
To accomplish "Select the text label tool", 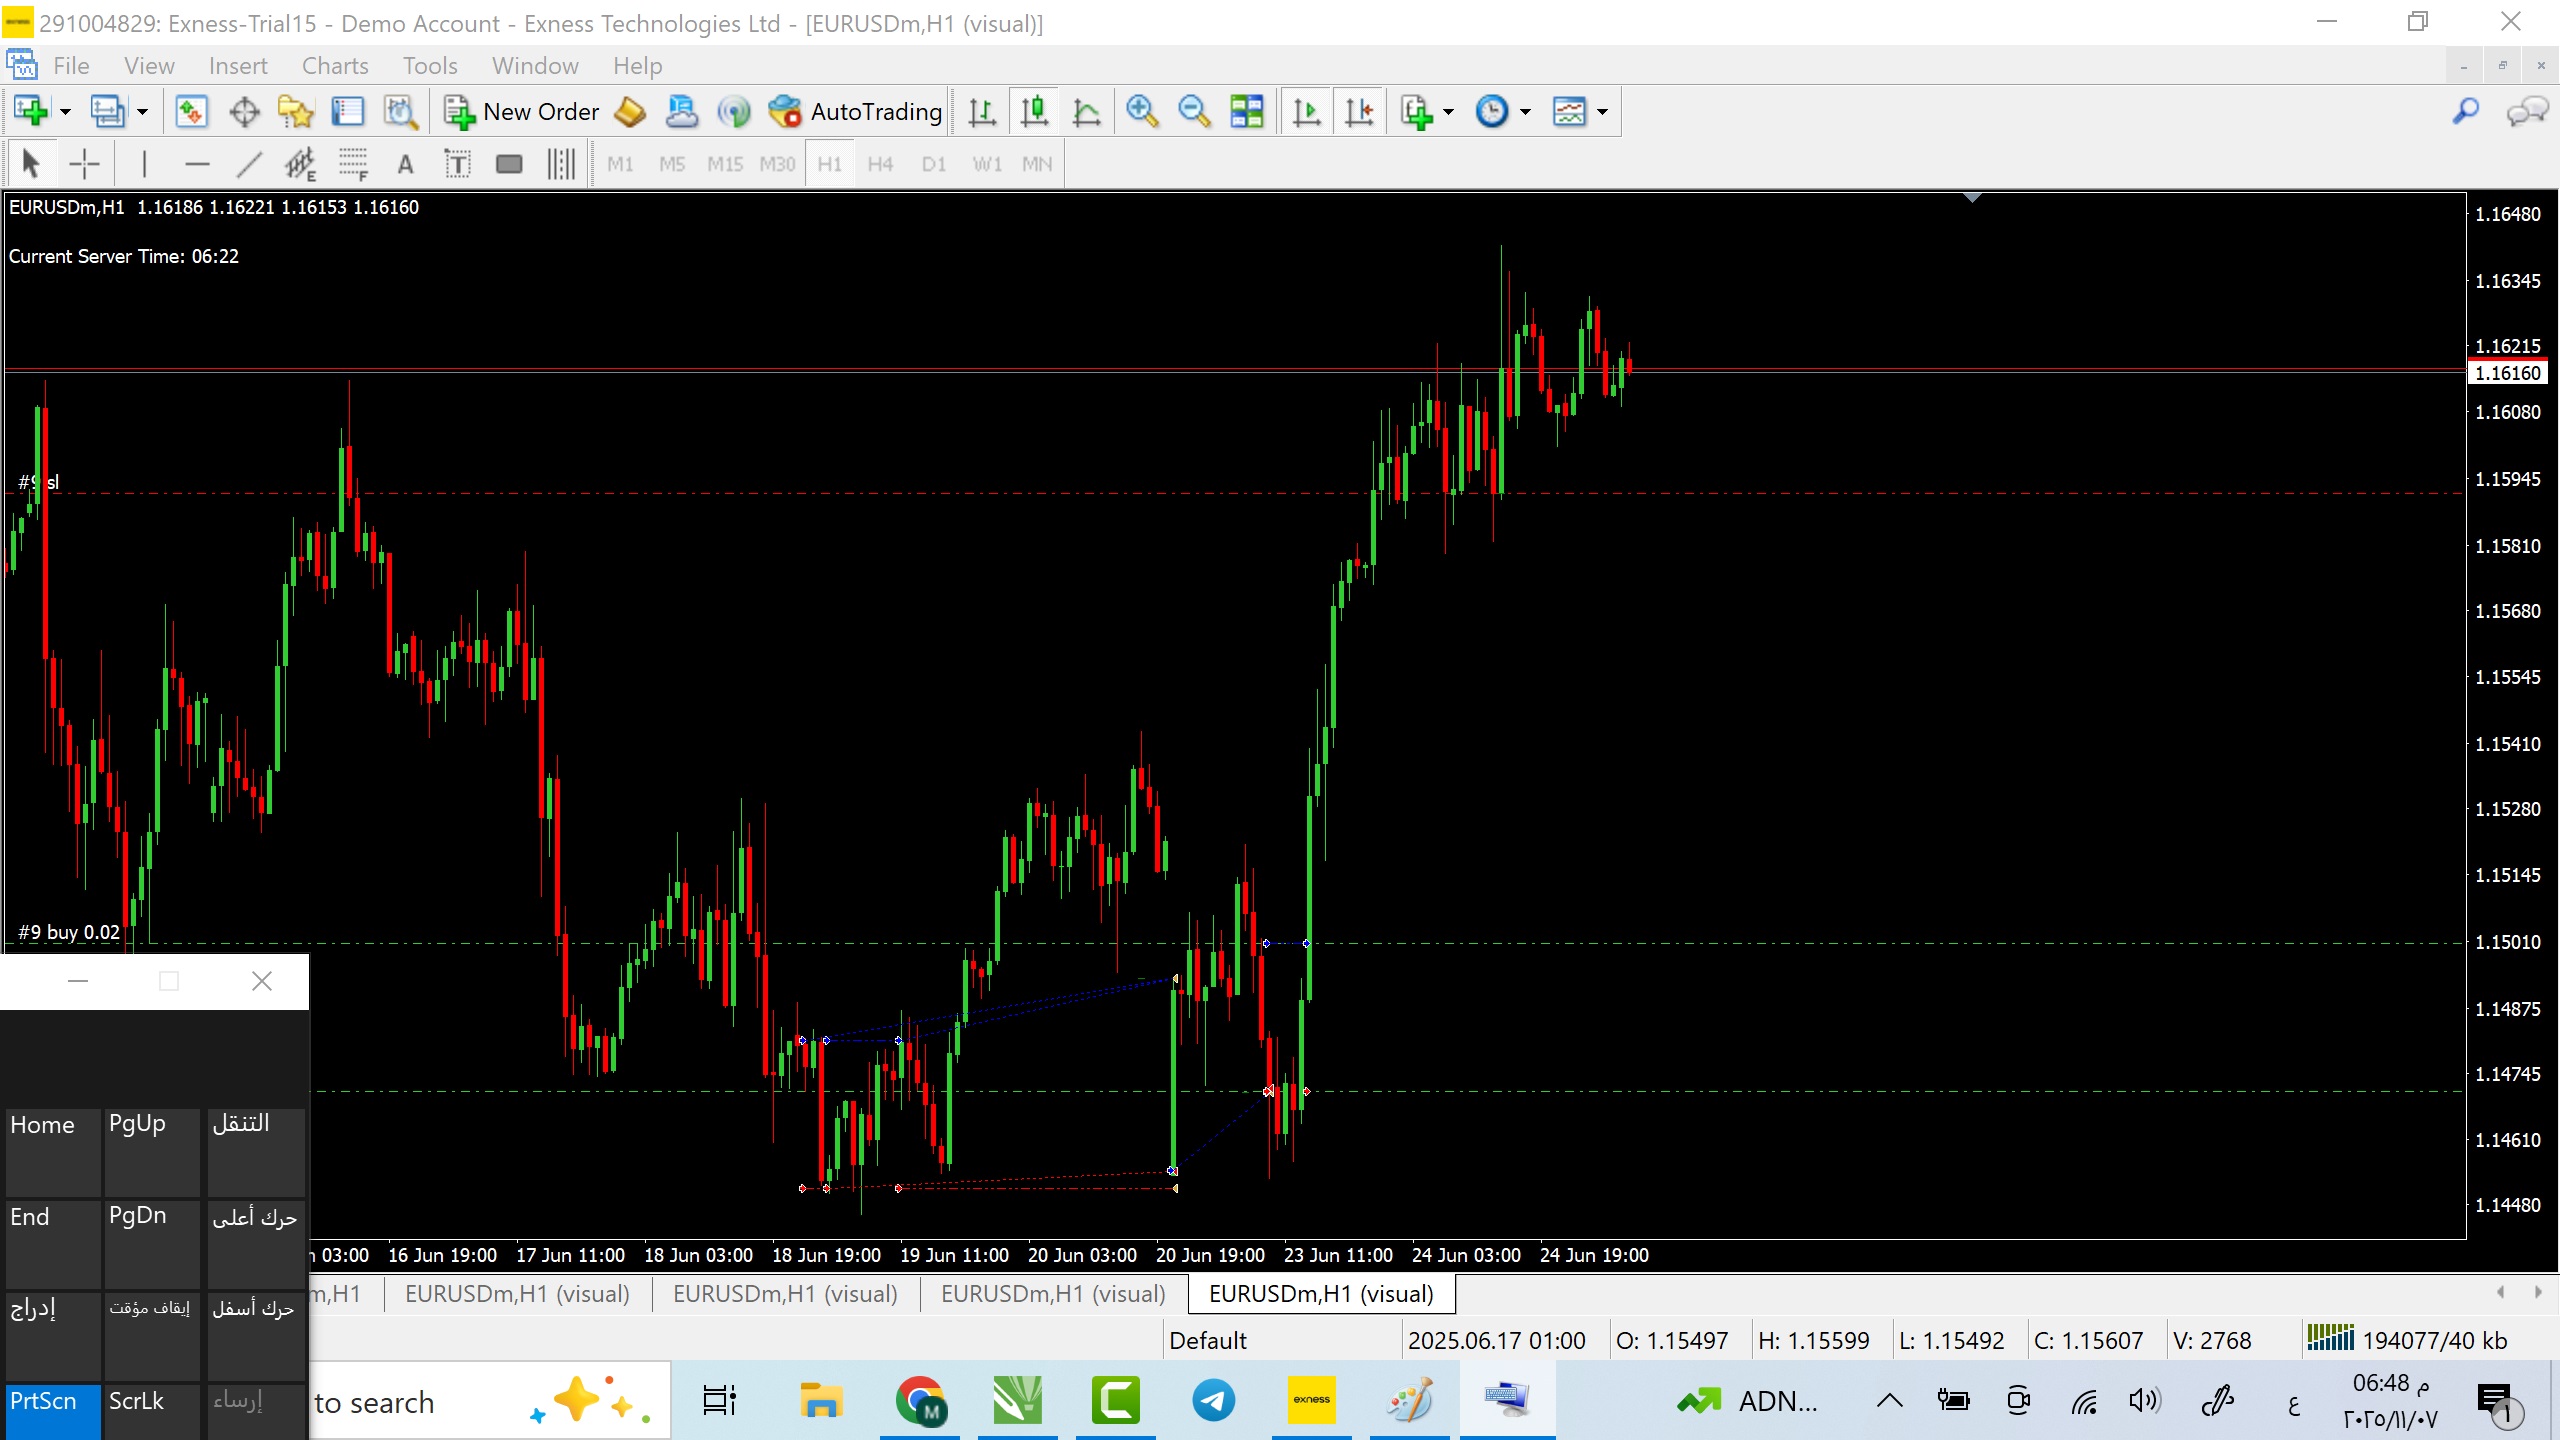I will click(x=457, y=164).
